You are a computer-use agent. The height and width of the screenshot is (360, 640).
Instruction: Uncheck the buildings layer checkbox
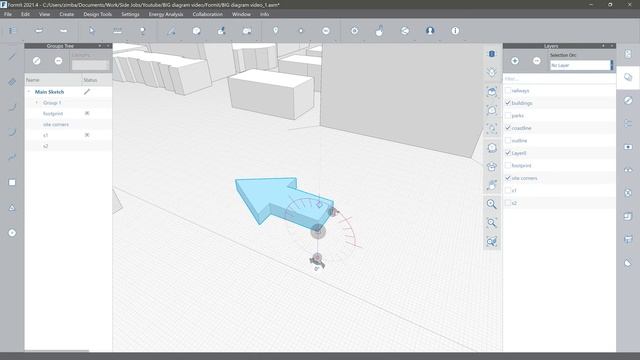[508, 103]
